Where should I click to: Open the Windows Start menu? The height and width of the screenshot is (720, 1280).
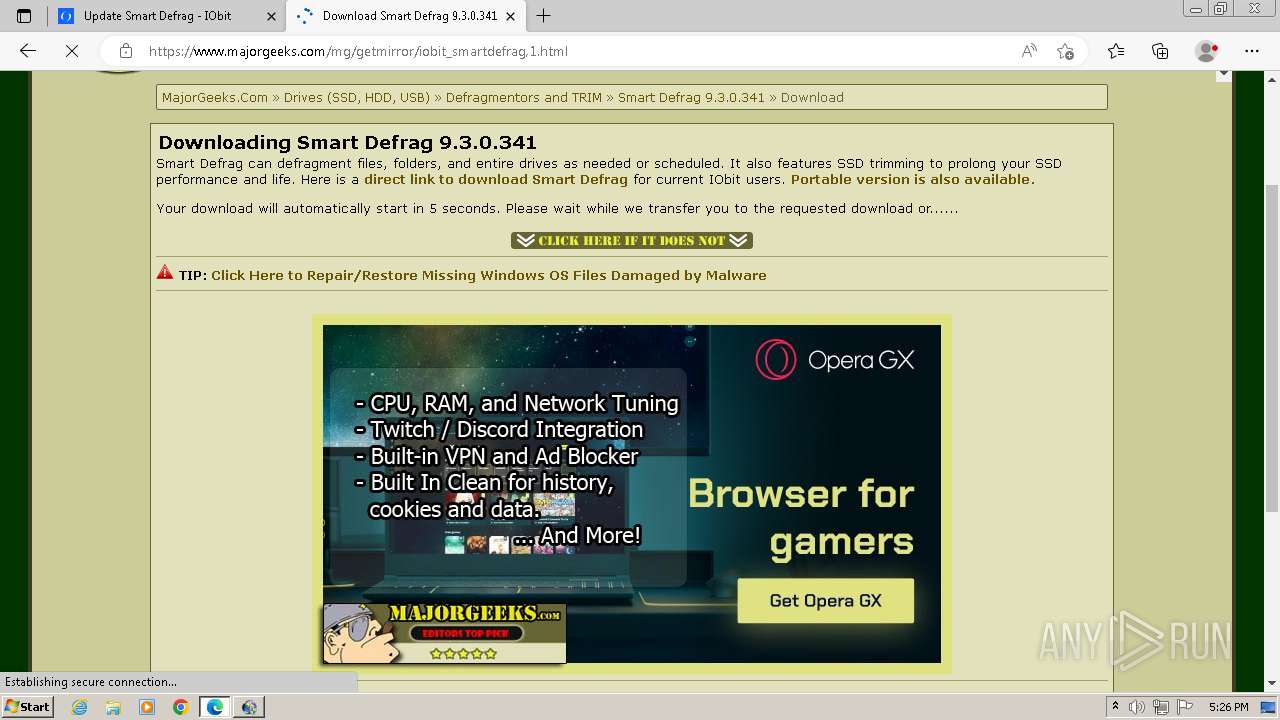27,707
